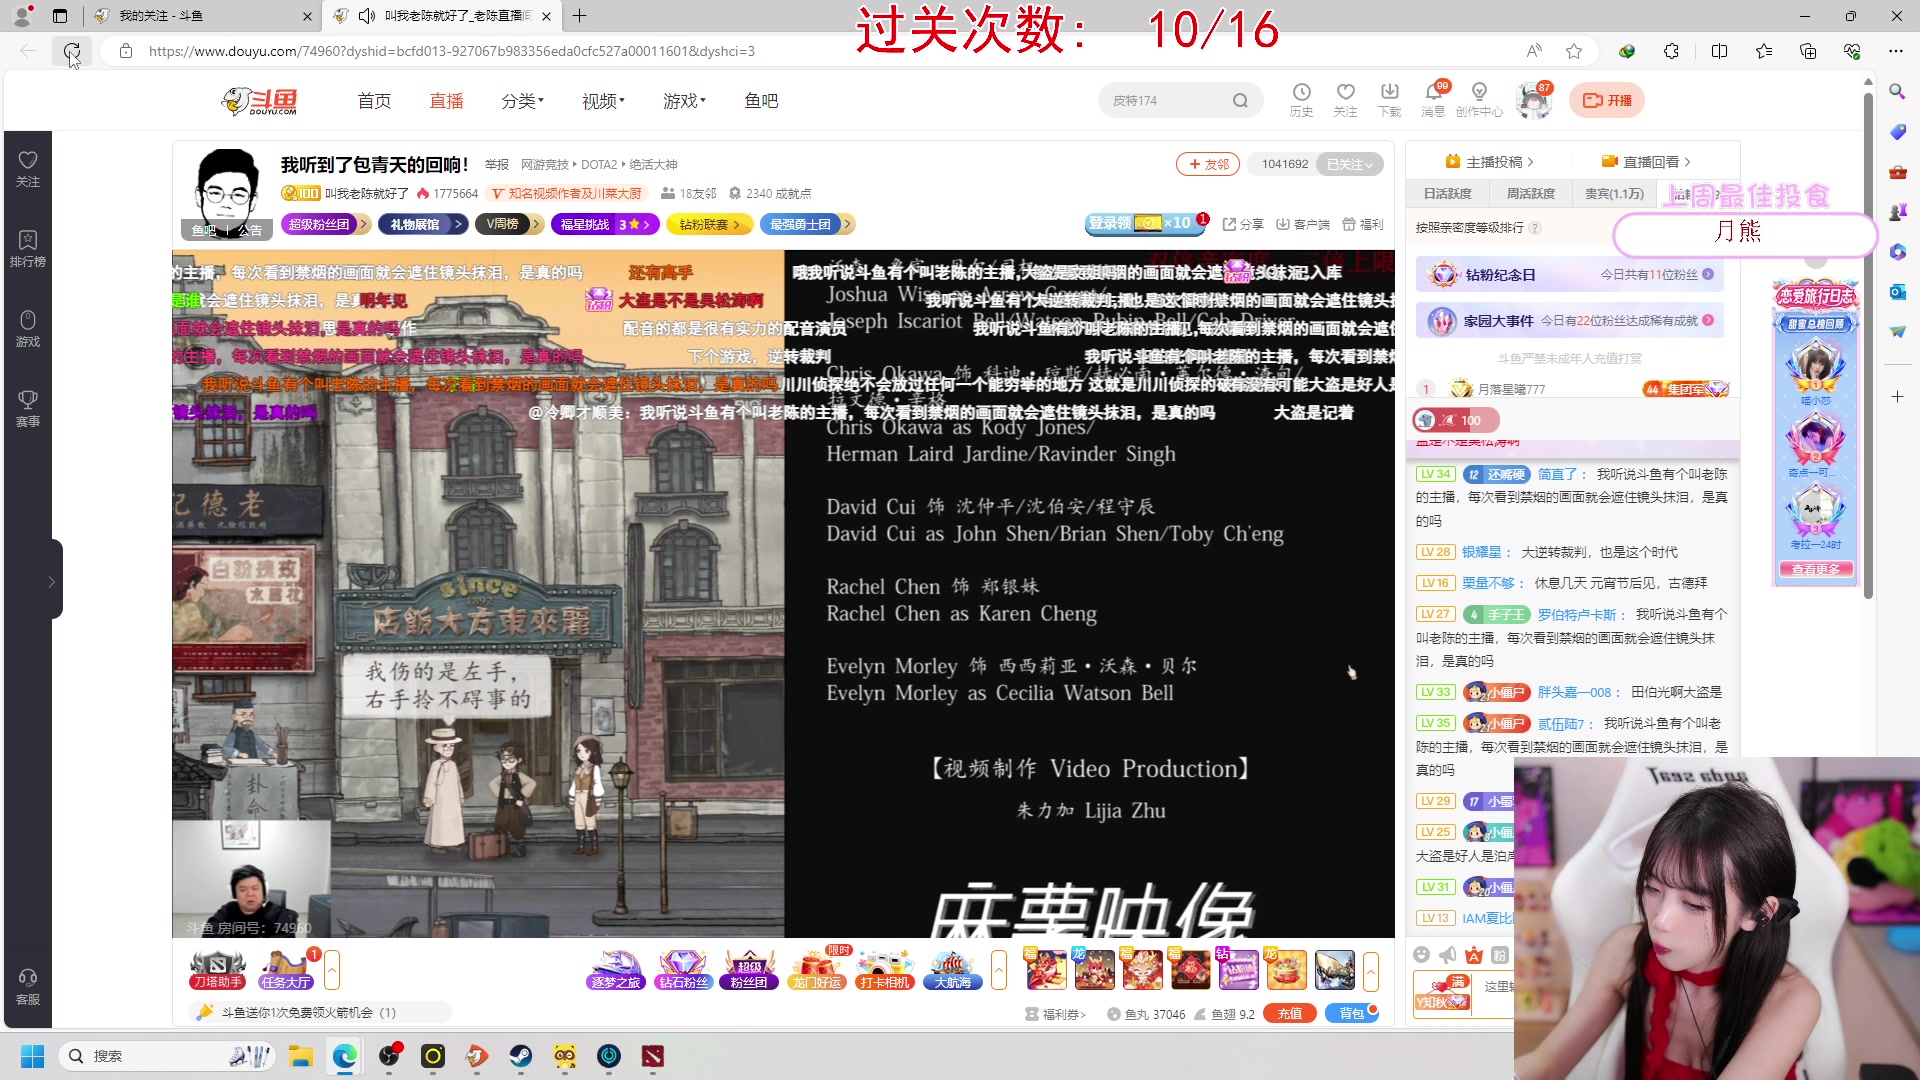Collapse the activity icon group arrow after 大航海

click(x=998, y=969)
